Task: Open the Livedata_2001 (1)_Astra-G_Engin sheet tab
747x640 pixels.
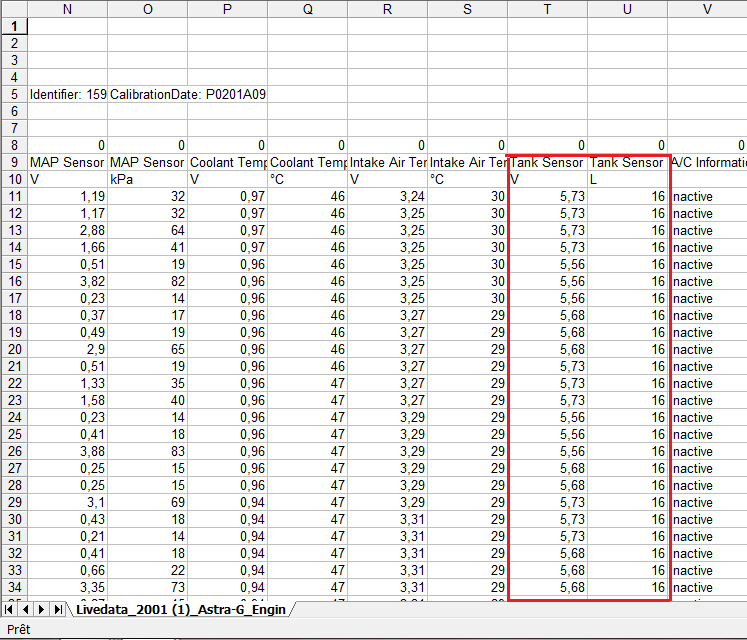Action: click(x=180, y=608)
